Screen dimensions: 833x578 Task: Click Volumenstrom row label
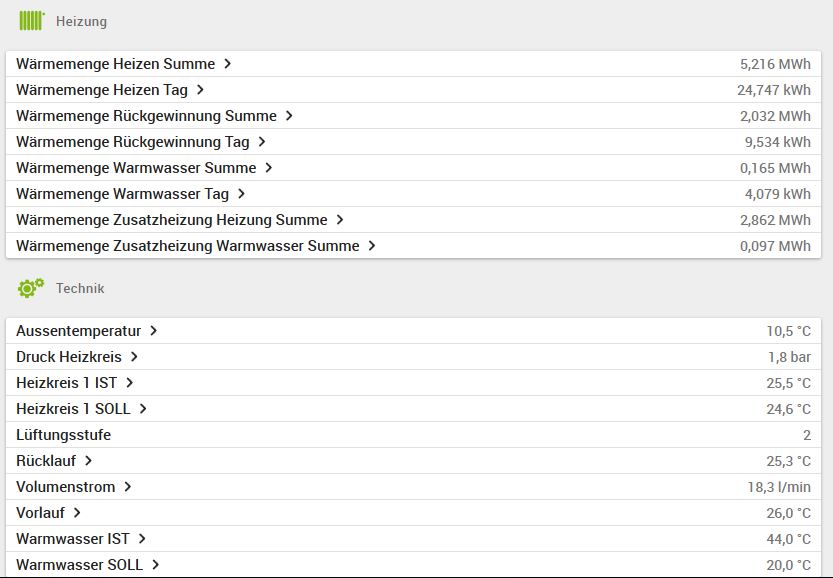tap(65, 487)
